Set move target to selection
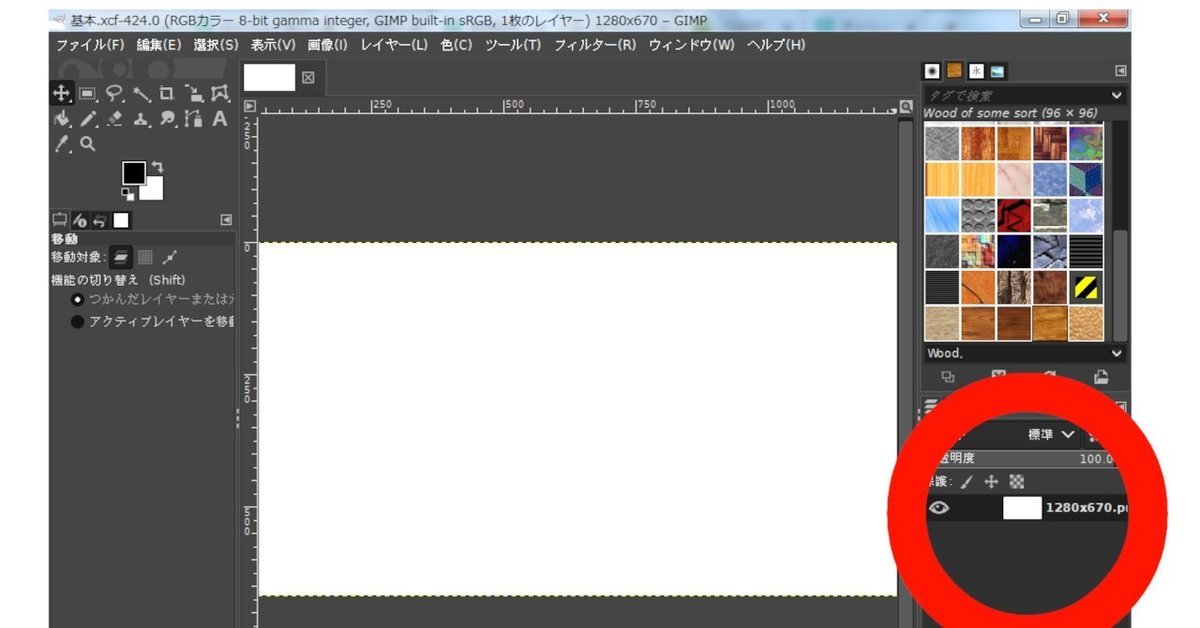The width and height of the screenshot is (1200, 628). [x=145, y=257]
